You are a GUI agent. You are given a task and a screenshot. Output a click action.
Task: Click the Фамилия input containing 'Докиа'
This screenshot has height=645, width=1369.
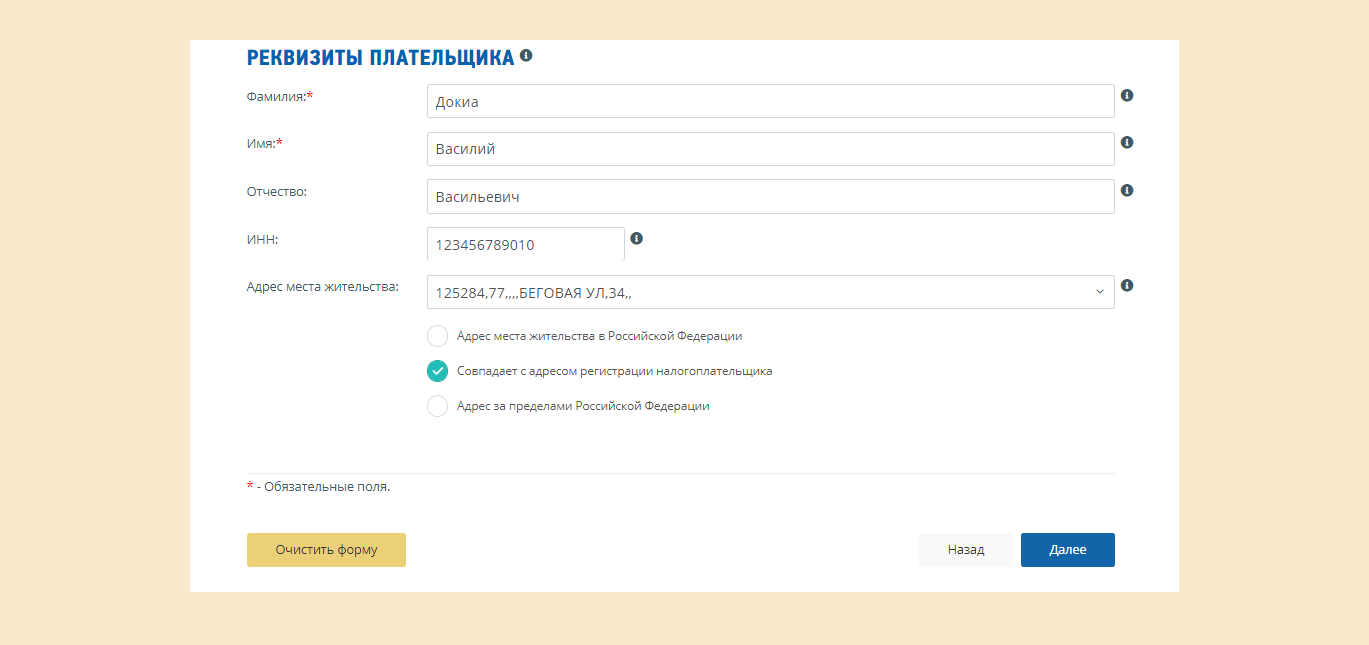tap(770, 102)
